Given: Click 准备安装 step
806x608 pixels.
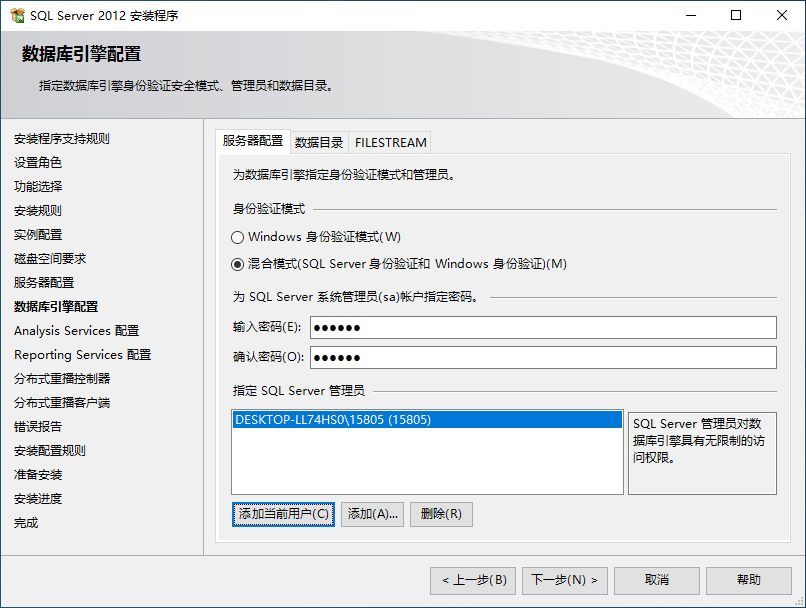Looking at the screenshot, I should tap(38, 475).
